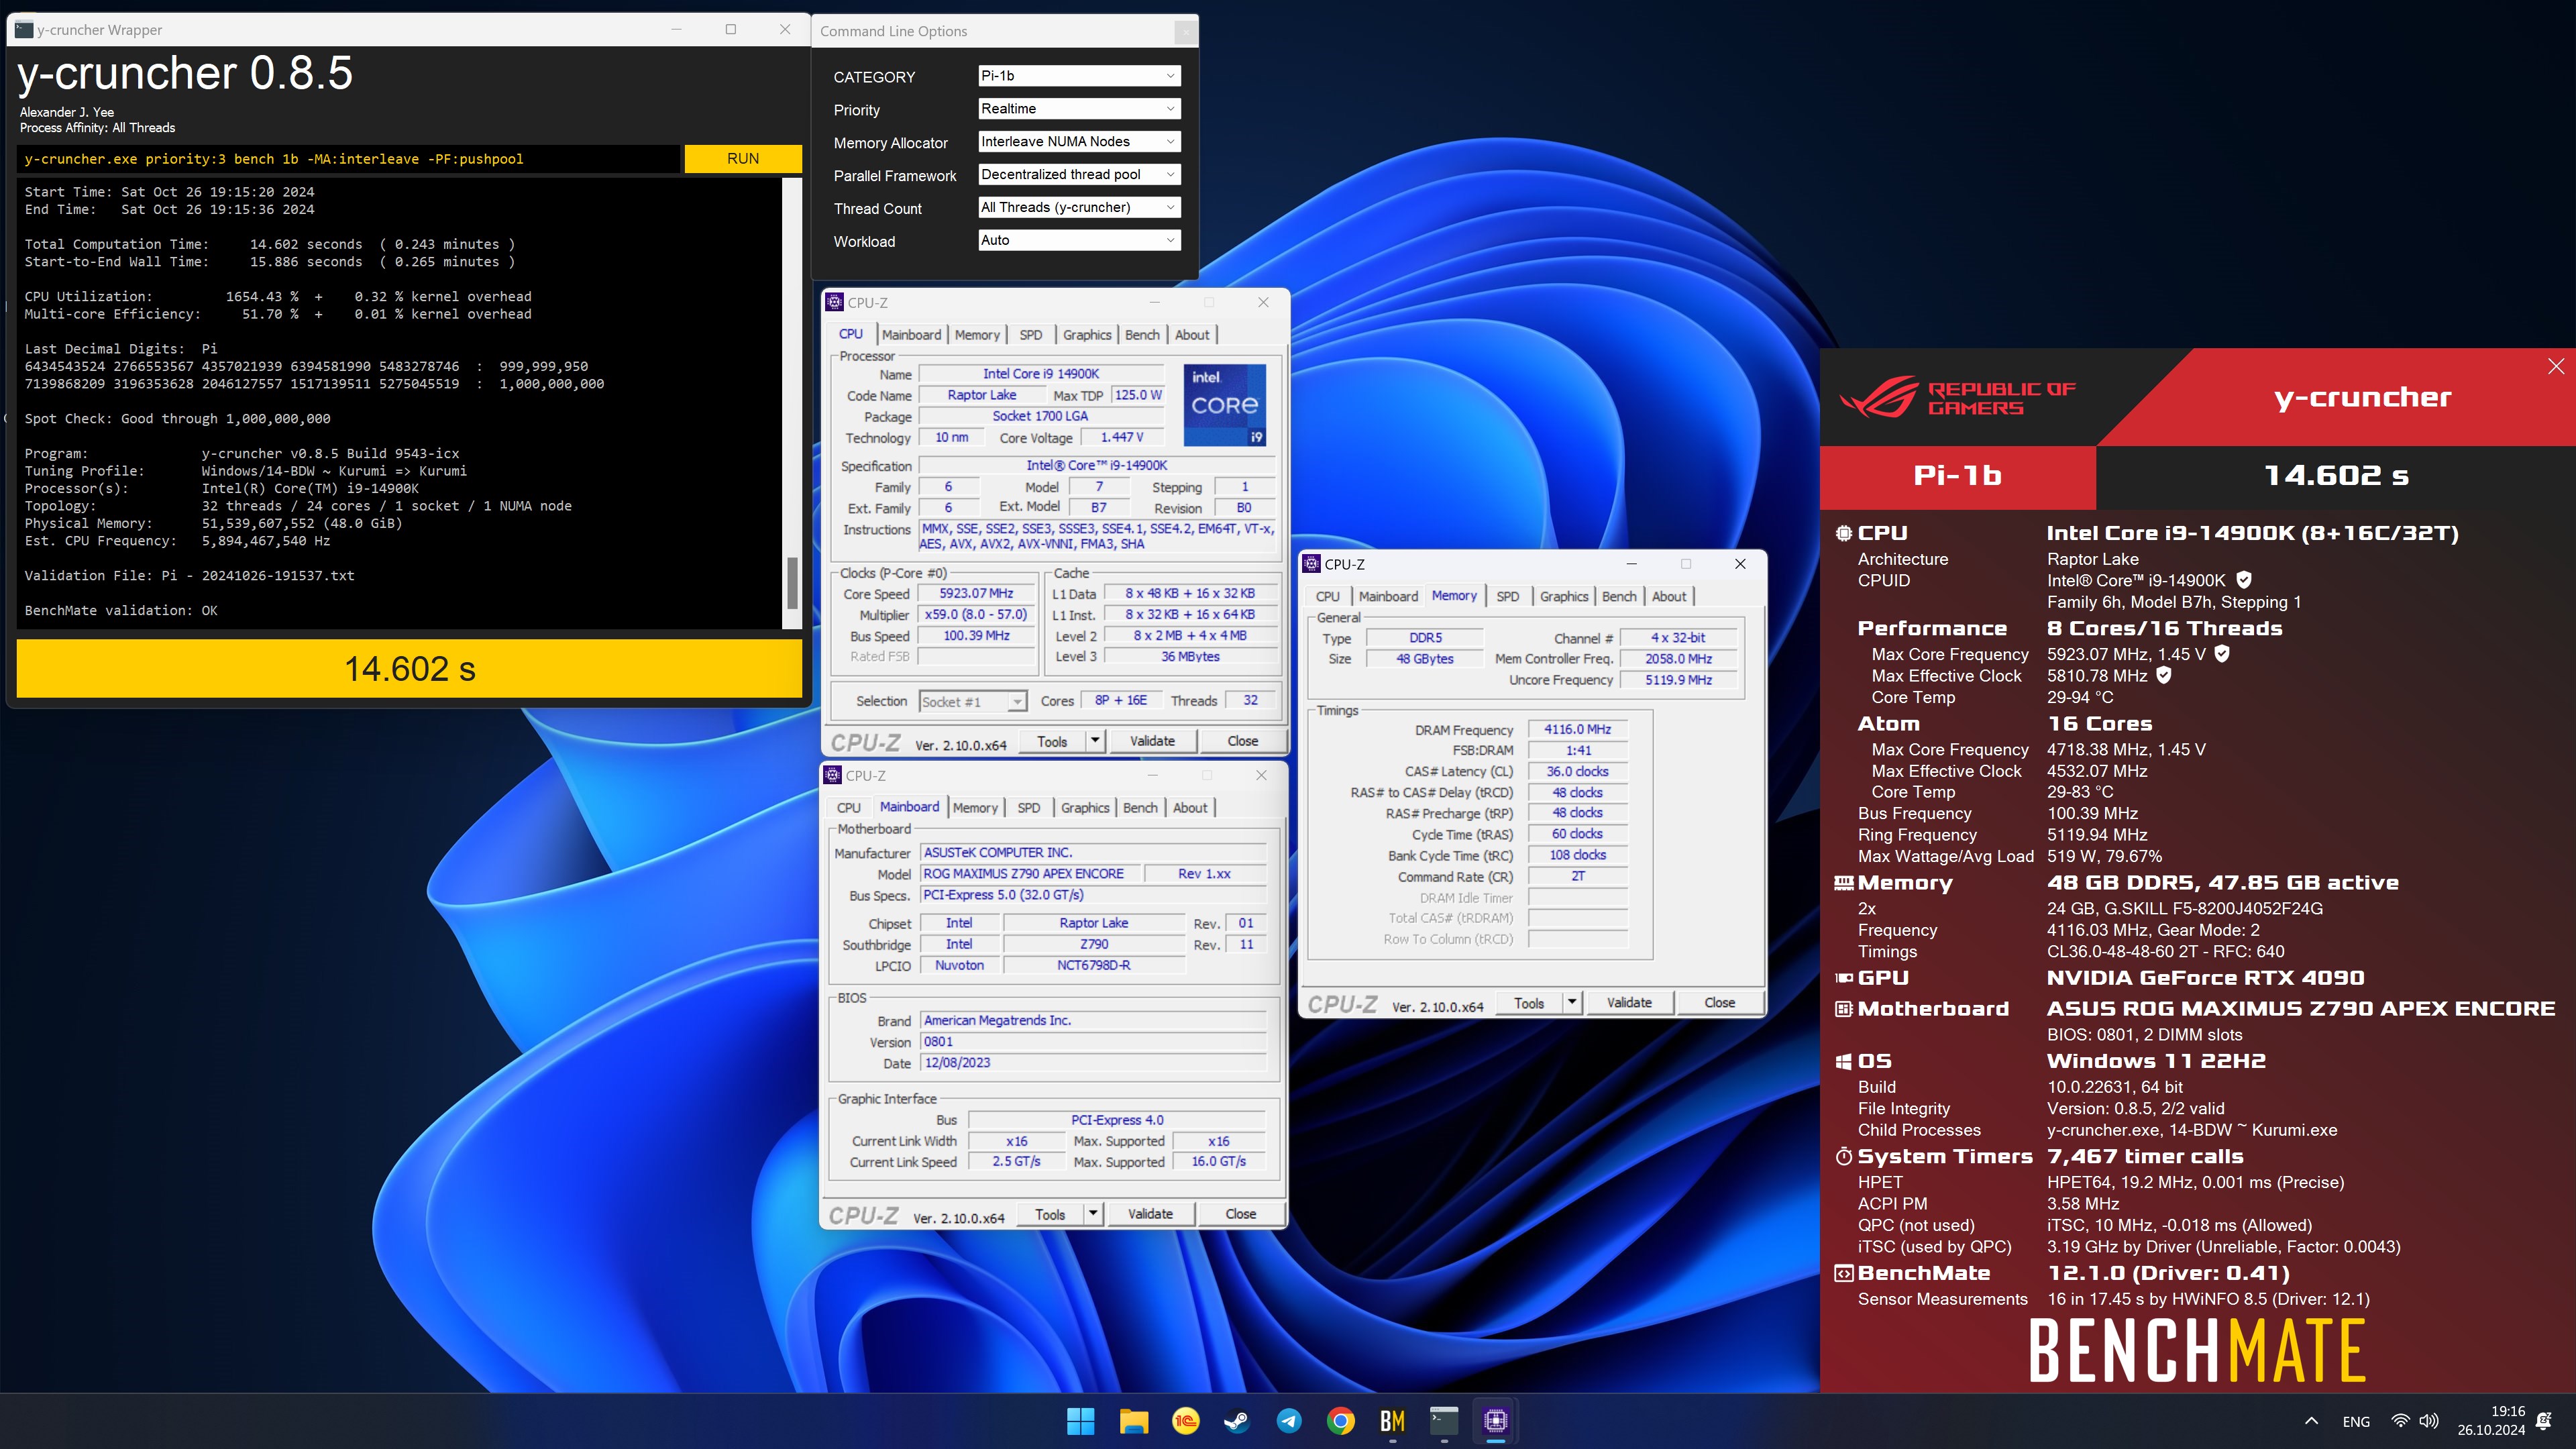Click Close button in CPU-Z Memory window
This screenshot has height=1449, width=2576.
click(1720, 1002)
